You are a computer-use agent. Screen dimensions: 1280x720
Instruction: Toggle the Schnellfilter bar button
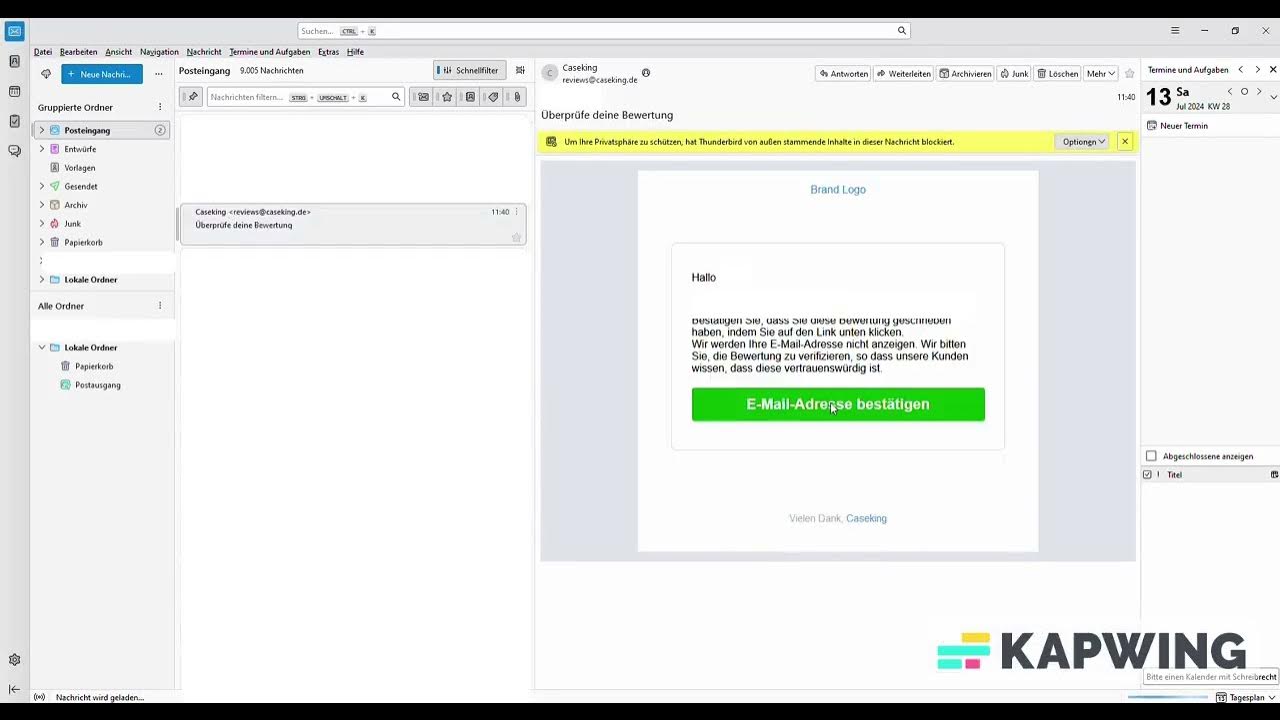tap(470, 71)
